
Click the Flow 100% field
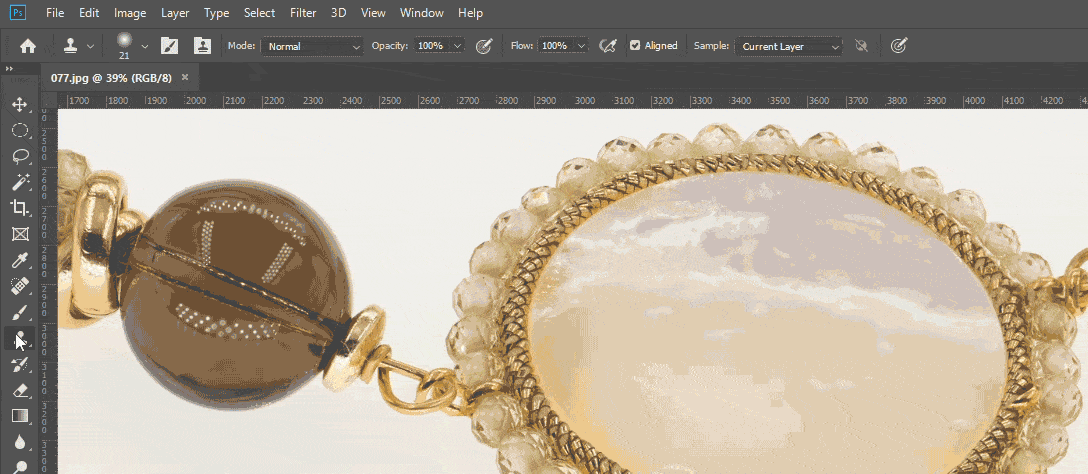[x=555, y=46]
